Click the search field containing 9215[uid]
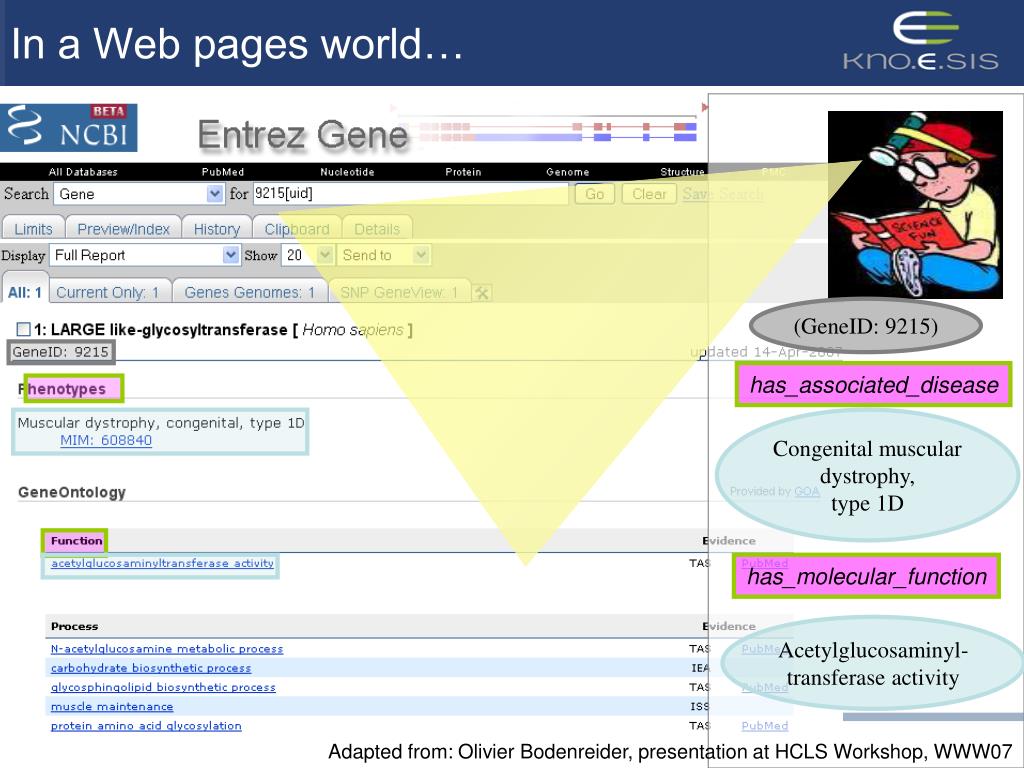 click(410, 193)
